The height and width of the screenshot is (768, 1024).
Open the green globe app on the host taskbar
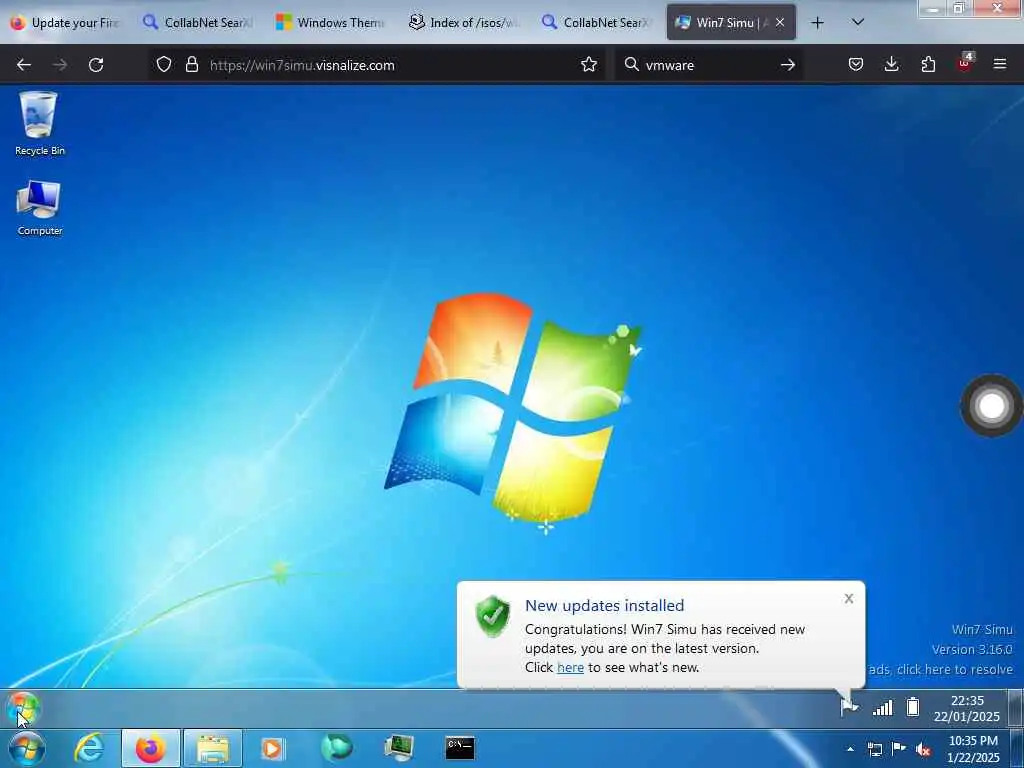pos(336,748)
